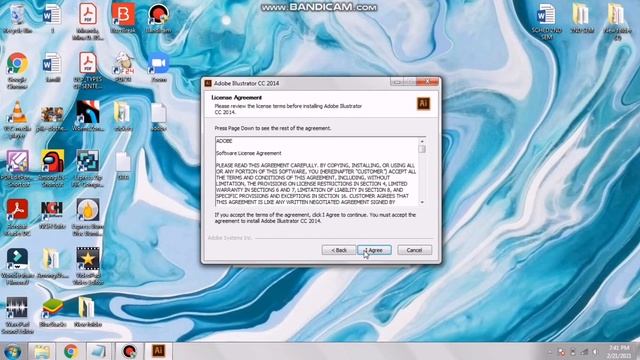Click the I Agree button
The image size is (640, 360).
pyautogui.click(x=374, y=250)
